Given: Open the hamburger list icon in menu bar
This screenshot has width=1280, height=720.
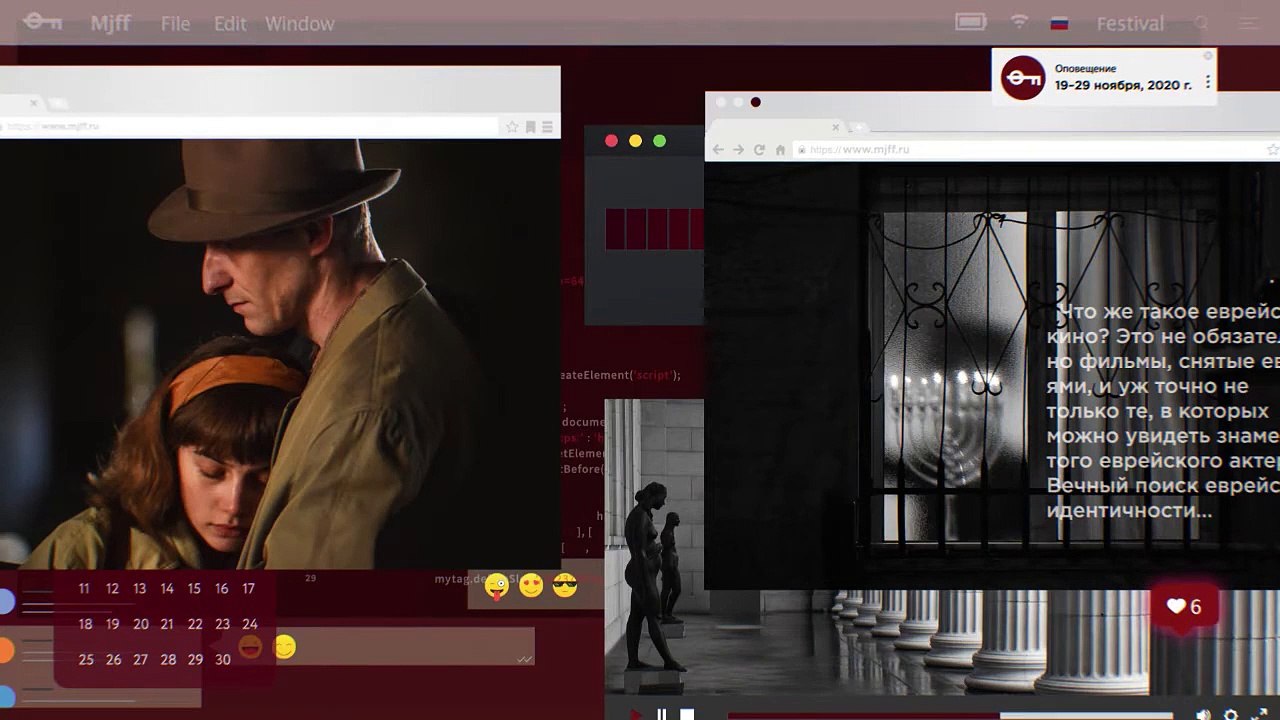Looking at the screenshot, I should (x=1249, y=23).
